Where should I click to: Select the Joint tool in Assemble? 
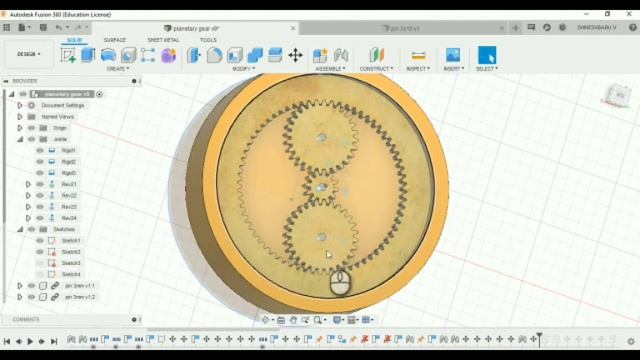[x=341, y=55]
